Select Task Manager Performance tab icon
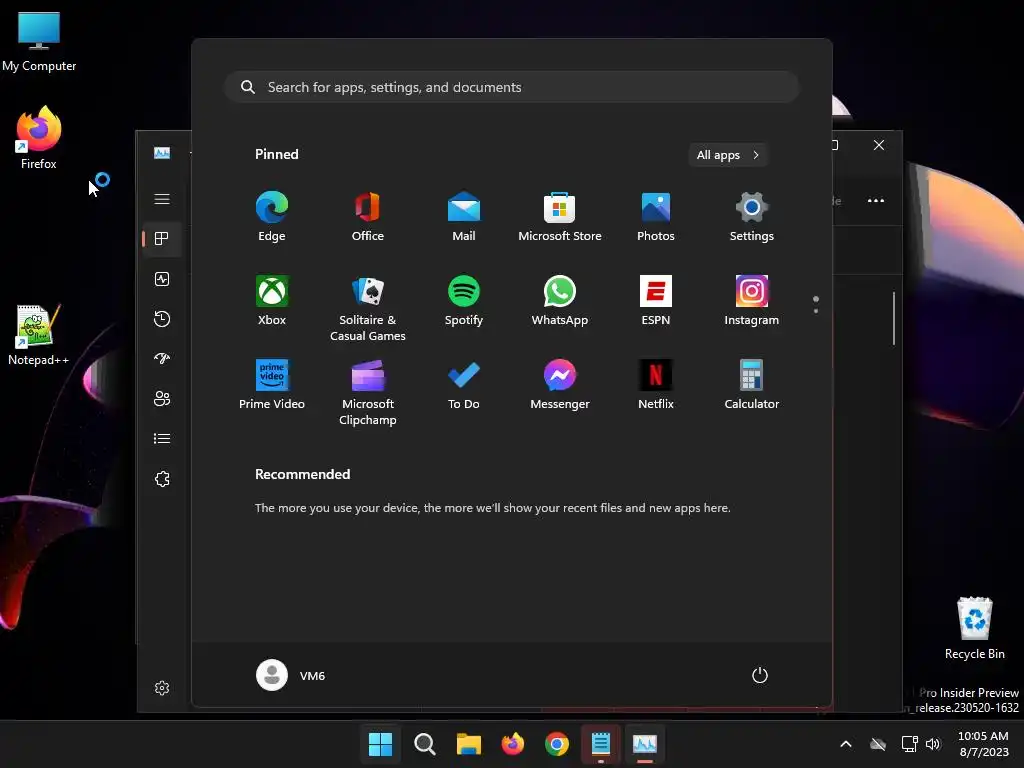The height and width of the screenshot is (768, 1024). (162, 279)
